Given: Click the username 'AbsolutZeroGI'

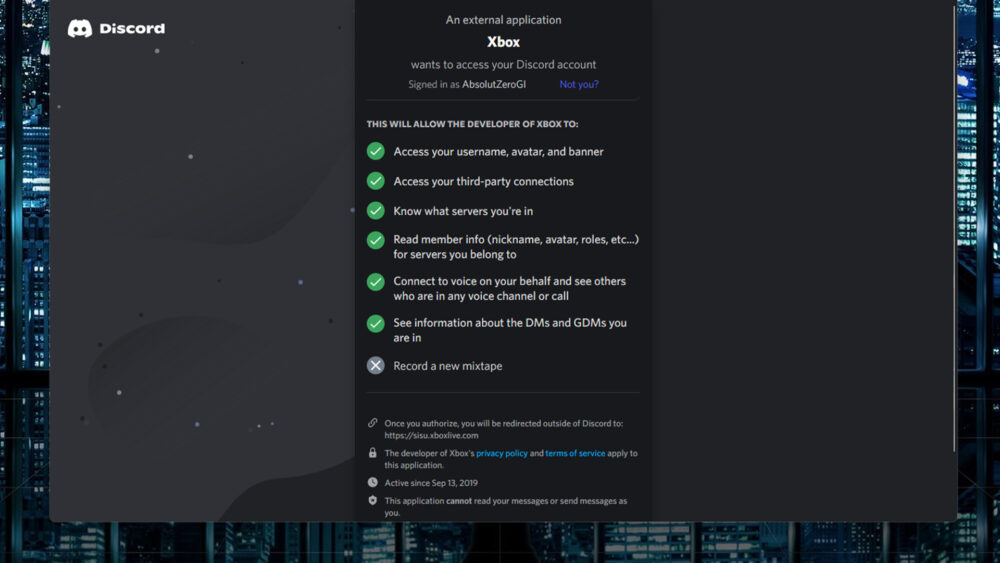Looking at the screenshot, I should (494, 84).
